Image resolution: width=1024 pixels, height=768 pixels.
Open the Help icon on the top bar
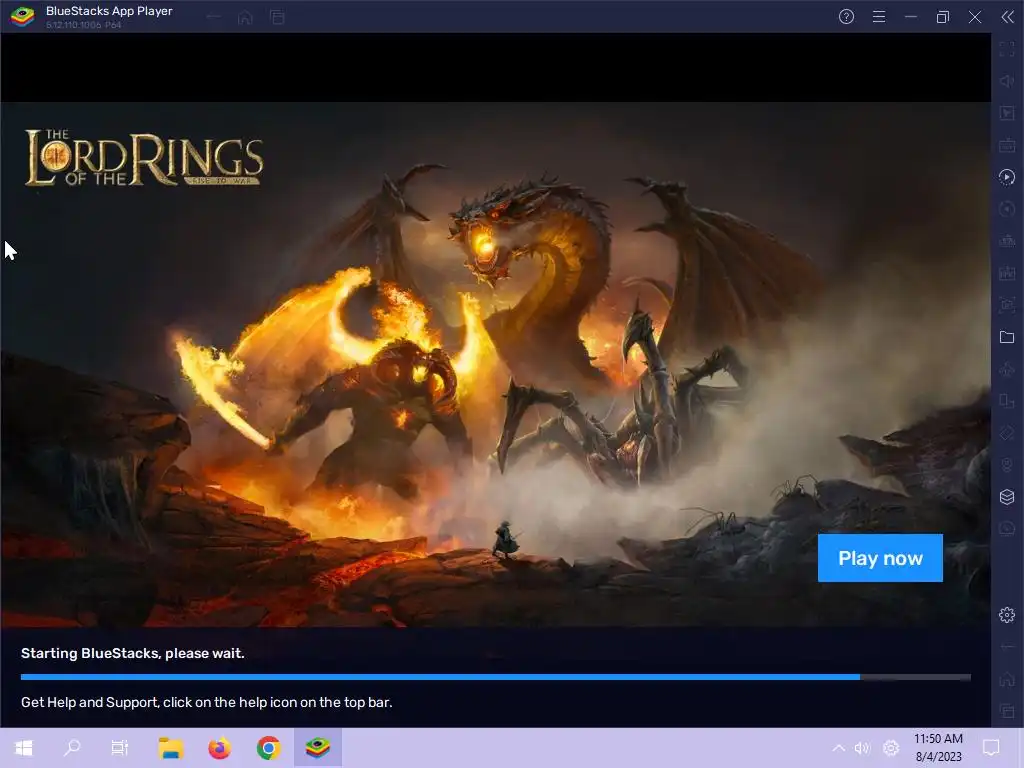click(x=846, y=17)
